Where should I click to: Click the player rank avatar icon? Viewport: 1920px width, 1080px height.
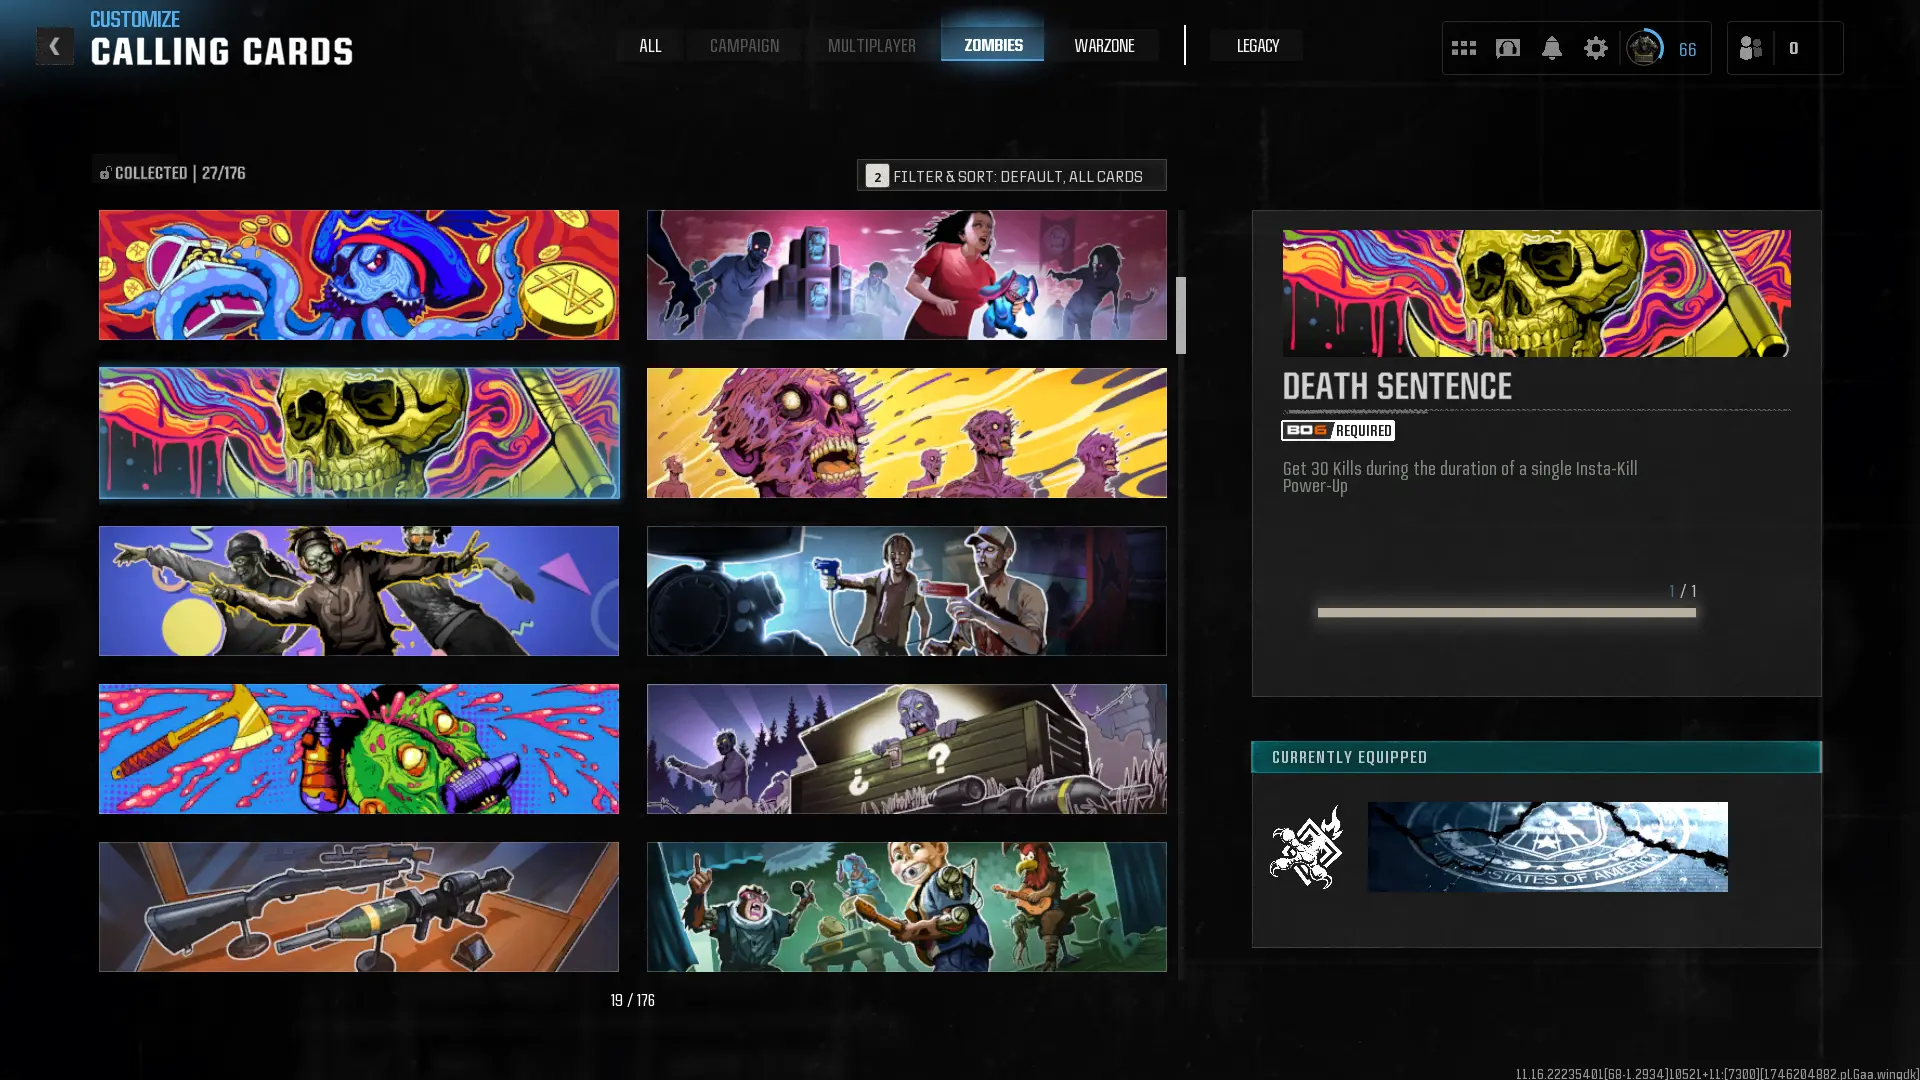(x=1644, y=48)
